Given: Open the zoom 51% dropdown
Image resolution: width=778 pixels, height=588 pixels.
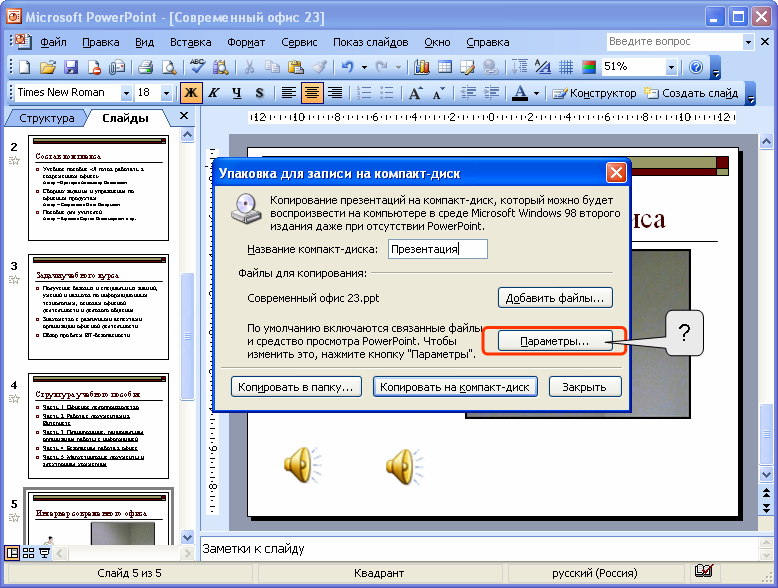Looking at the screenshot, I should click(x=671, y=67).
